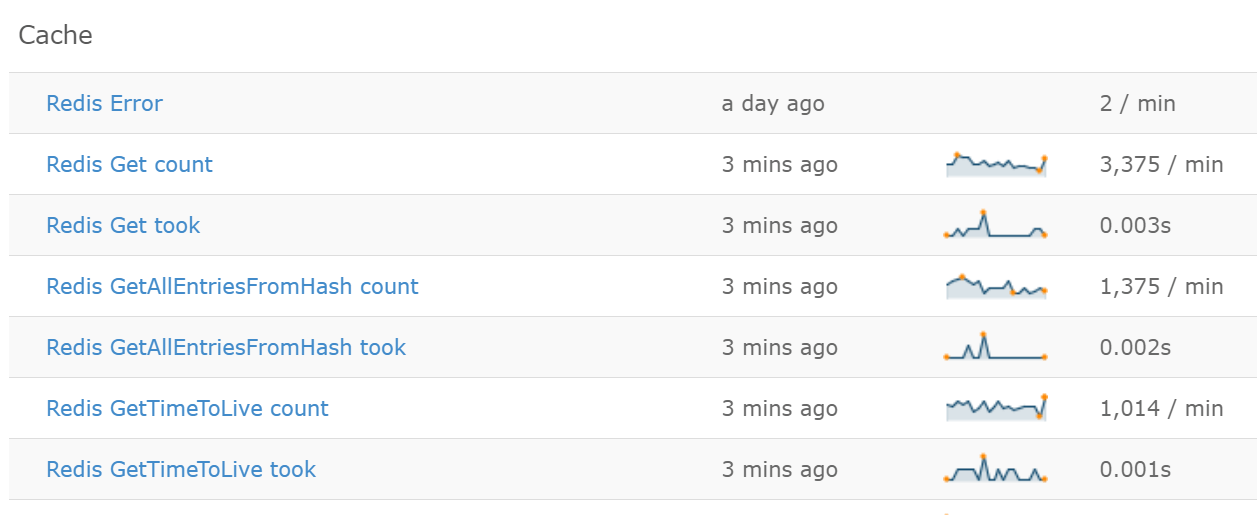The width and height of the screenshot is (1257, 515).
Task: Click the GetTimeToLive took sparkline
Action: [x=995, y=468]
